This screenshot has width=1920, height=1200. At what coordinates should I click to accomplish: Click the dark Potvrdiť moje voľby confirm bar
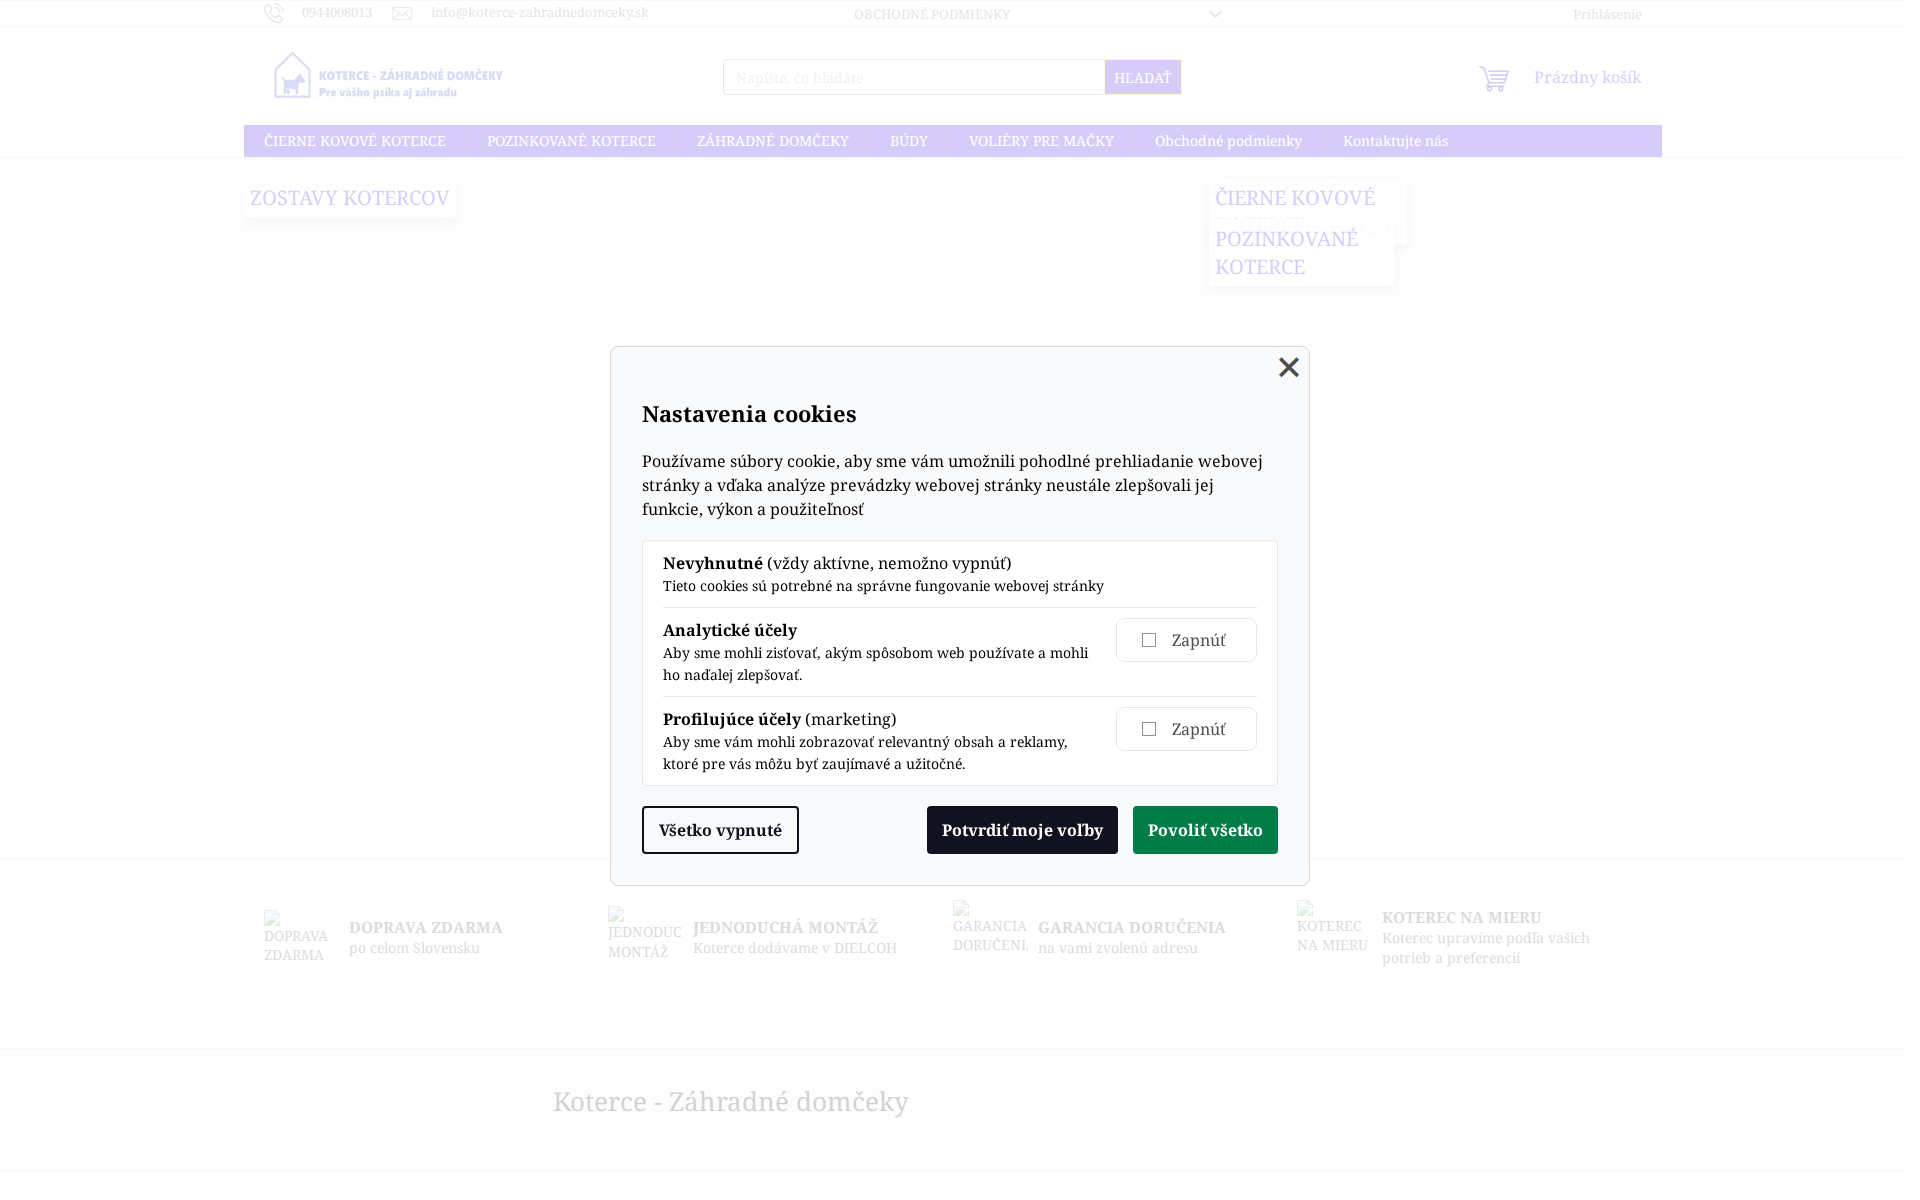pyautogui.click(x=1022, y=829)
